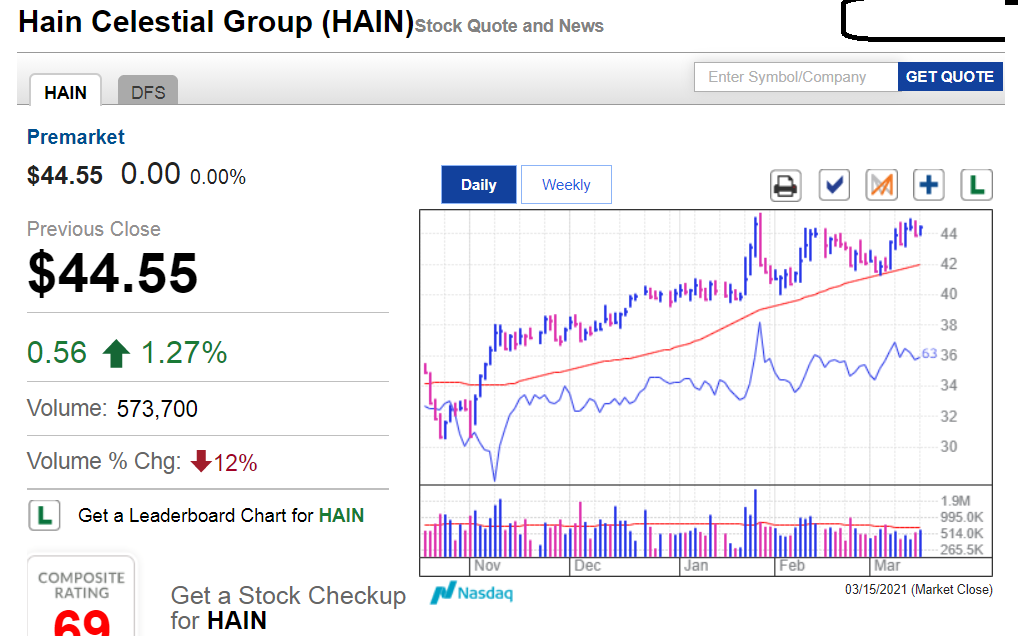Focus the Enter Symbol/Company field

796,77
